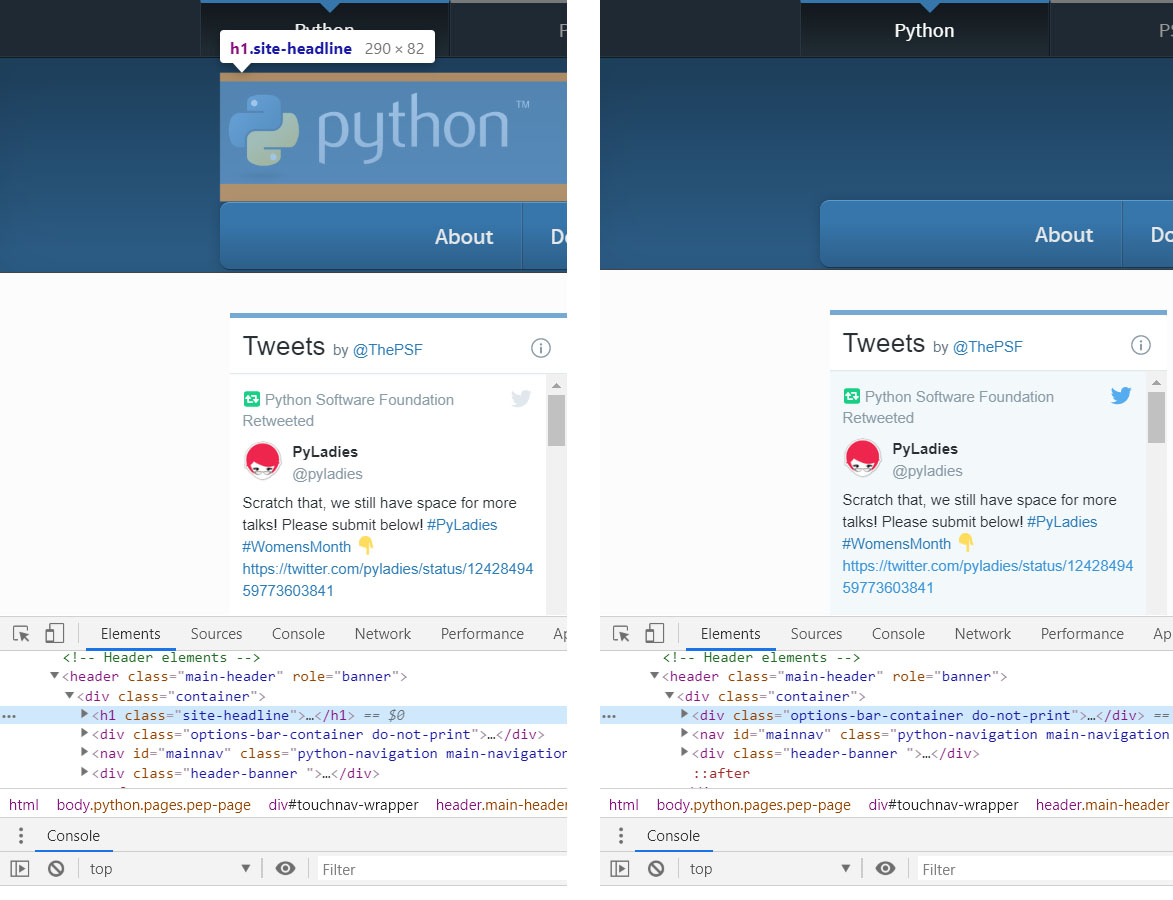Screen dimensions: 1173x900
Task: Expand options-bar-container node in left tree
Action: pos(85,734)
